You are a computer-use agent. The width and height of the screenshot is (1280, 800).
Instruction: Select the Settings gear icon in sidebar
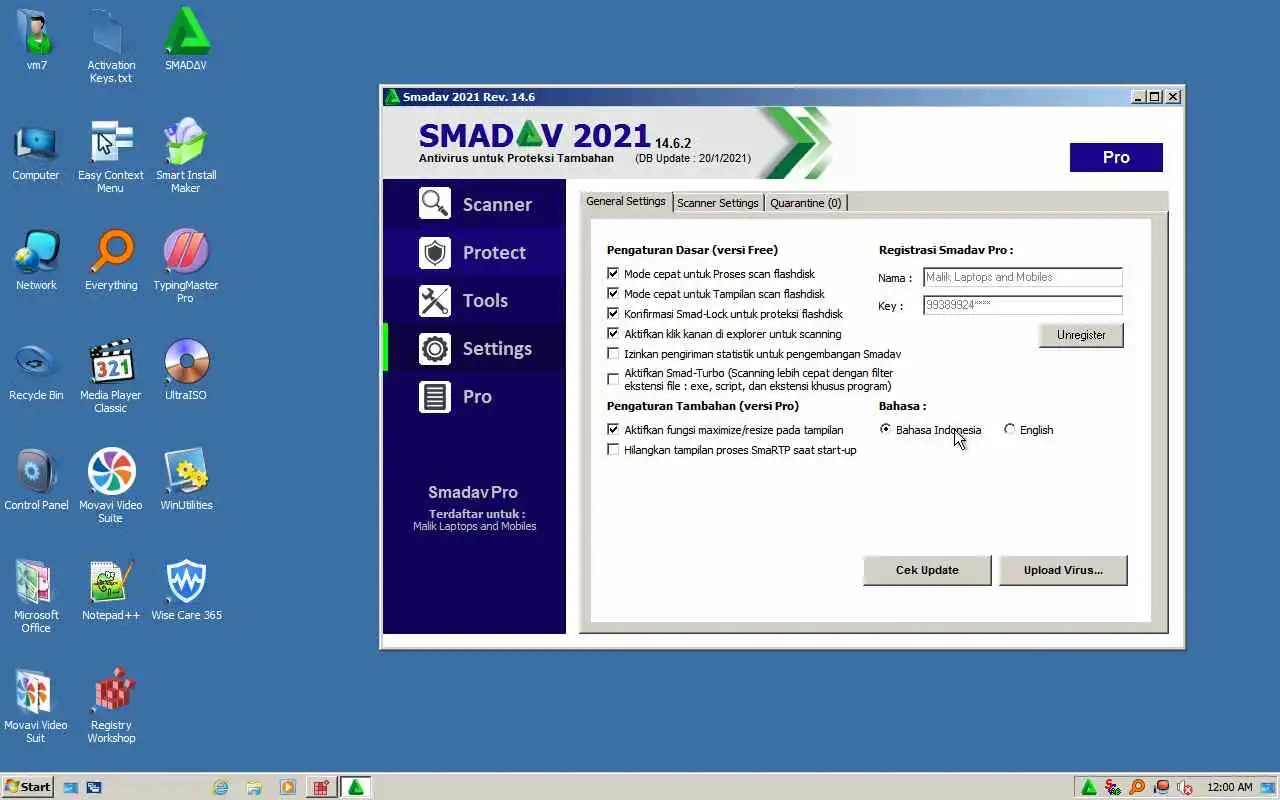[x=435, y=348]
